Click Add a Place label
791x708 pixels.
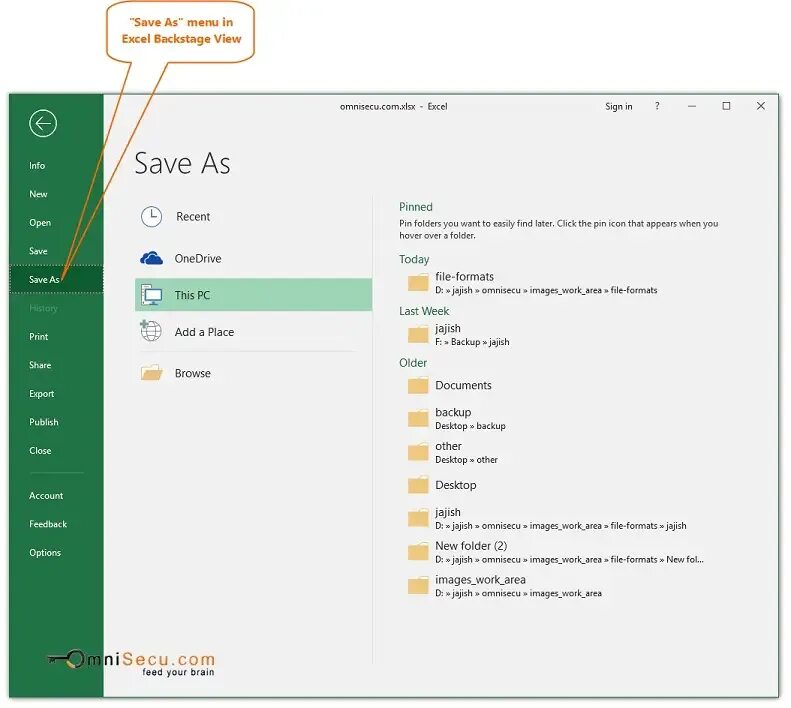[204, 332]
